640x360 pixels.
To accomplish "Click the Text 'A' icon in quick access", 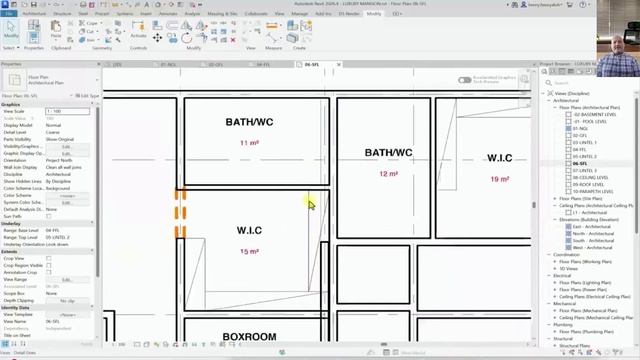I will (x=146, y=4).
